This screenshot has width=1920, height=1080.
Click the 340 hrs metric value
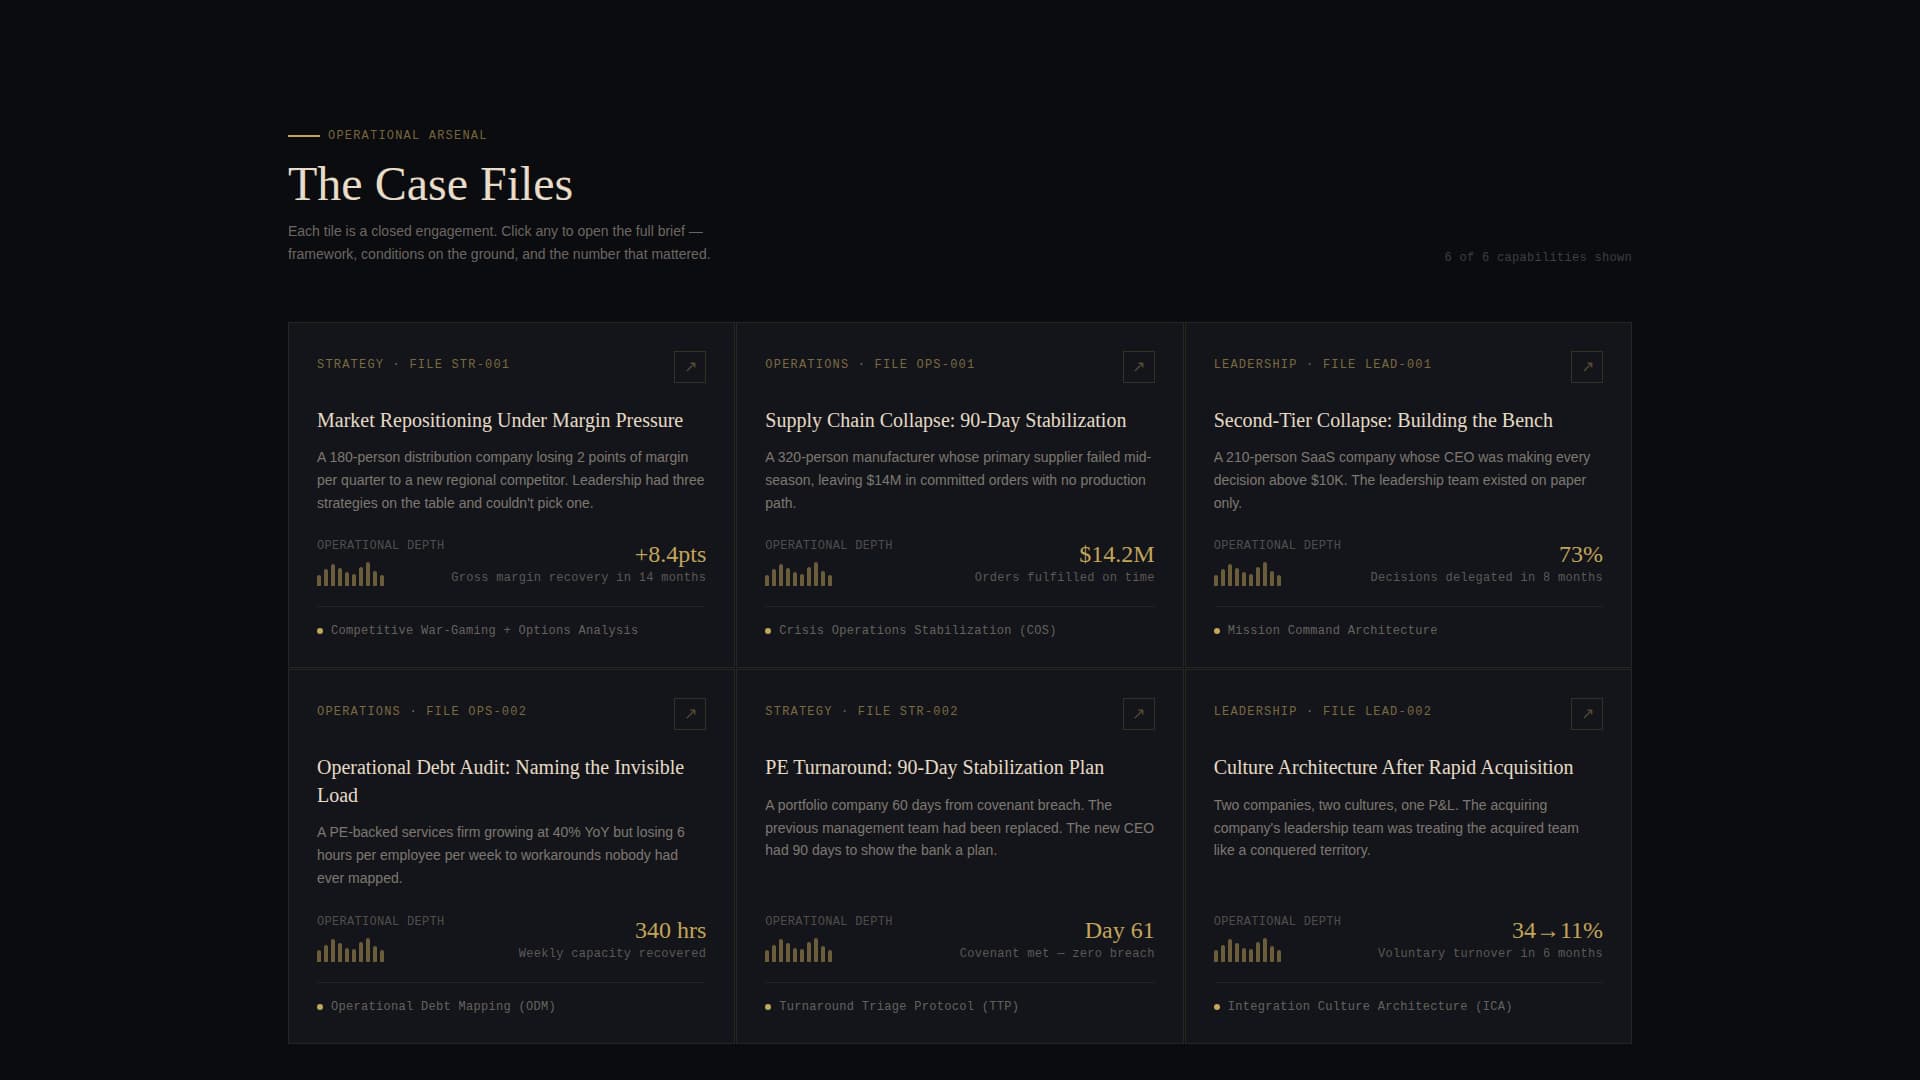tap(670, 931)
